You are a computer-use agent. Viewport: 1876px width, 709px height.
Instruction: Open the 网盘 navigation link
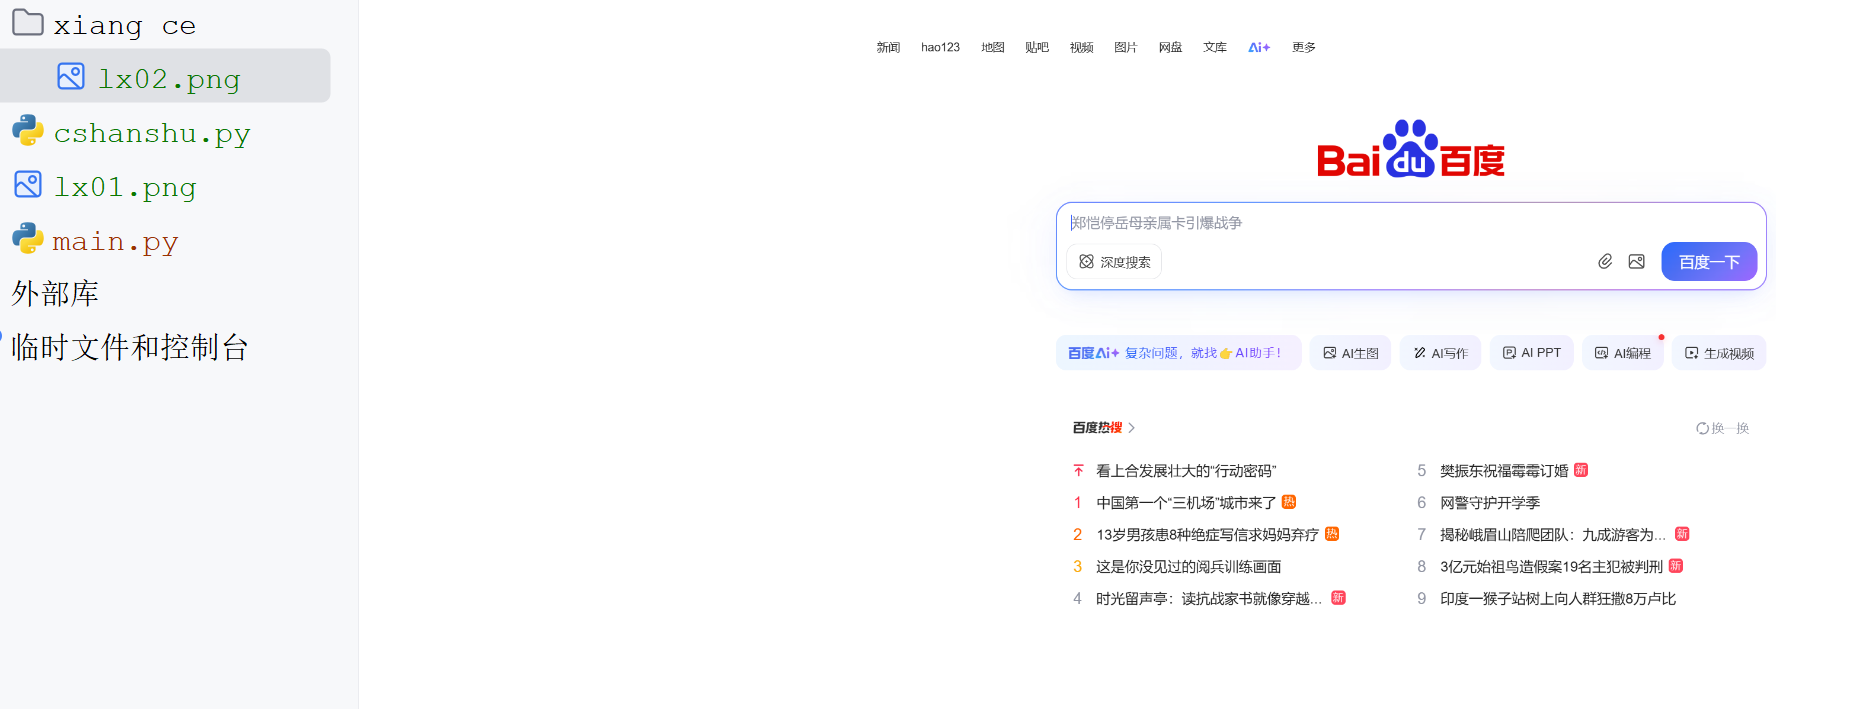point(1170,47)
